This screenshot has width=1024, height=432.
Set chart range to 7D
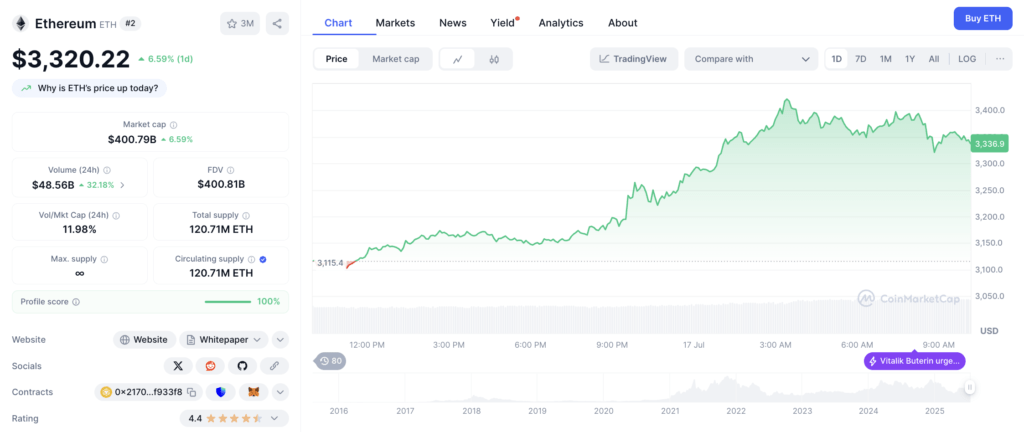pos(861,59)
